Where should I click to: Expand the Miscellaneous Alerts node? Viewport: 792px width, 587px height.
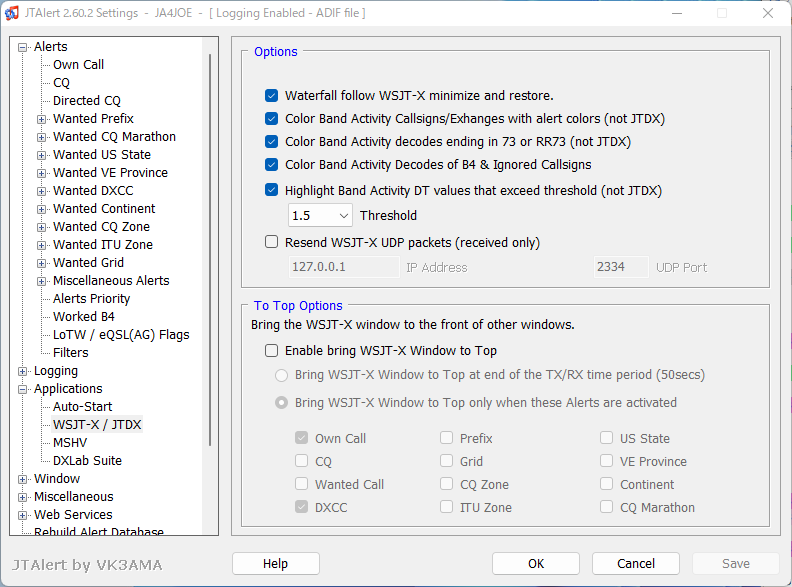[x=41, y=281]
